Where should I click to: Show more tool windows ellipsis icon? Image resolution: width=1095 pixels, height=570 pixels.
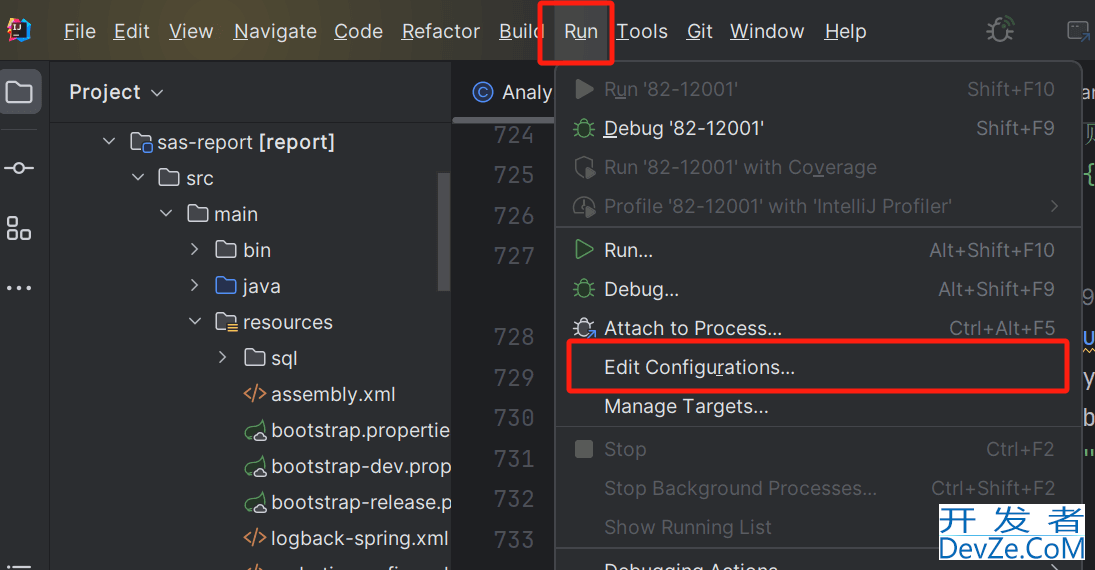point(19,289)
